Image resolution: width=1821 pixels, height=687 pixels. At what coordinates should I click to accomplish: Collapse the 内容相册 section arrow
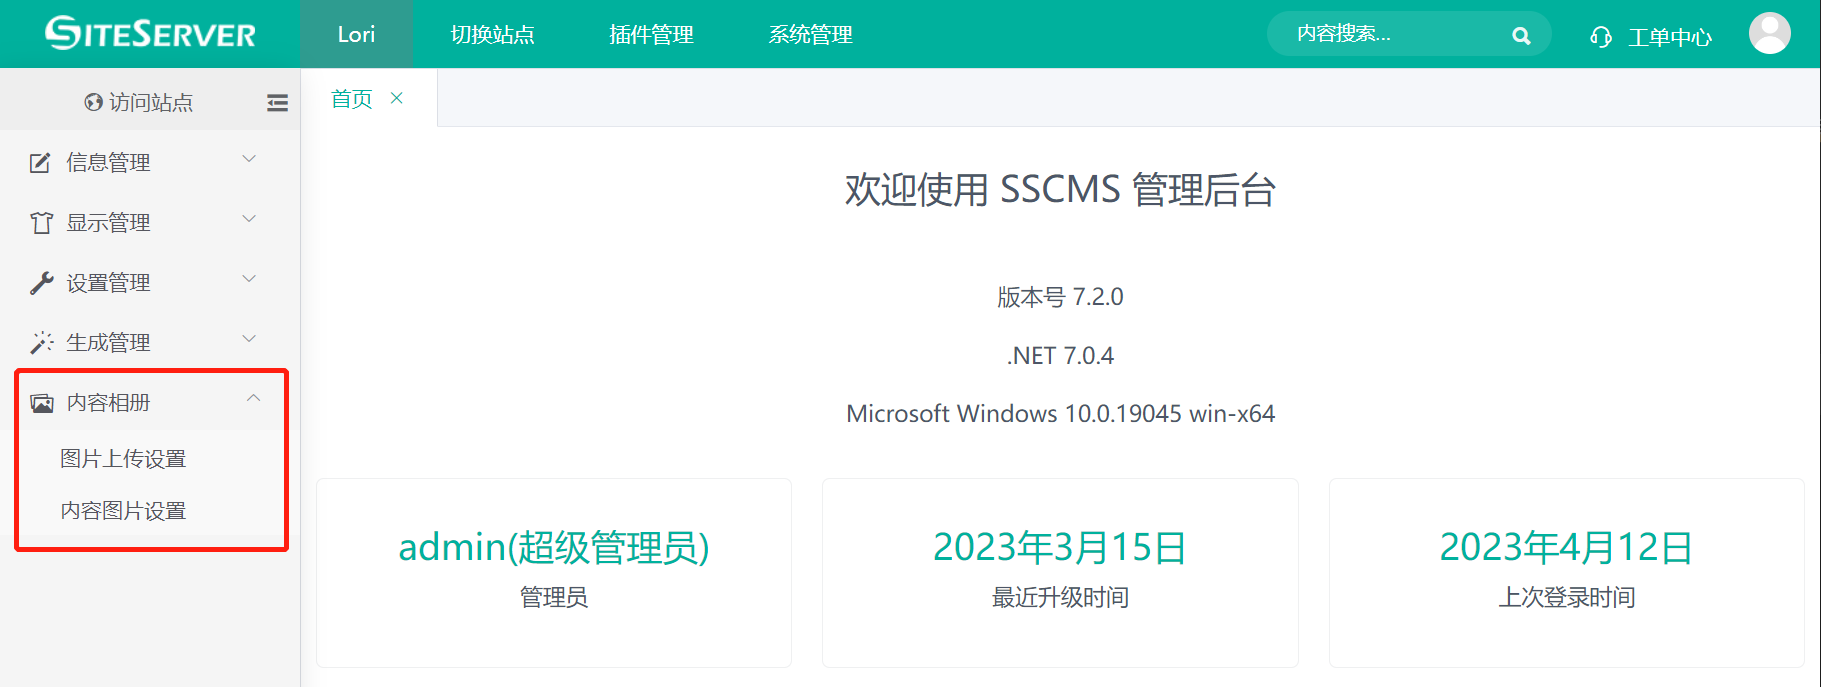click(253, 399)
